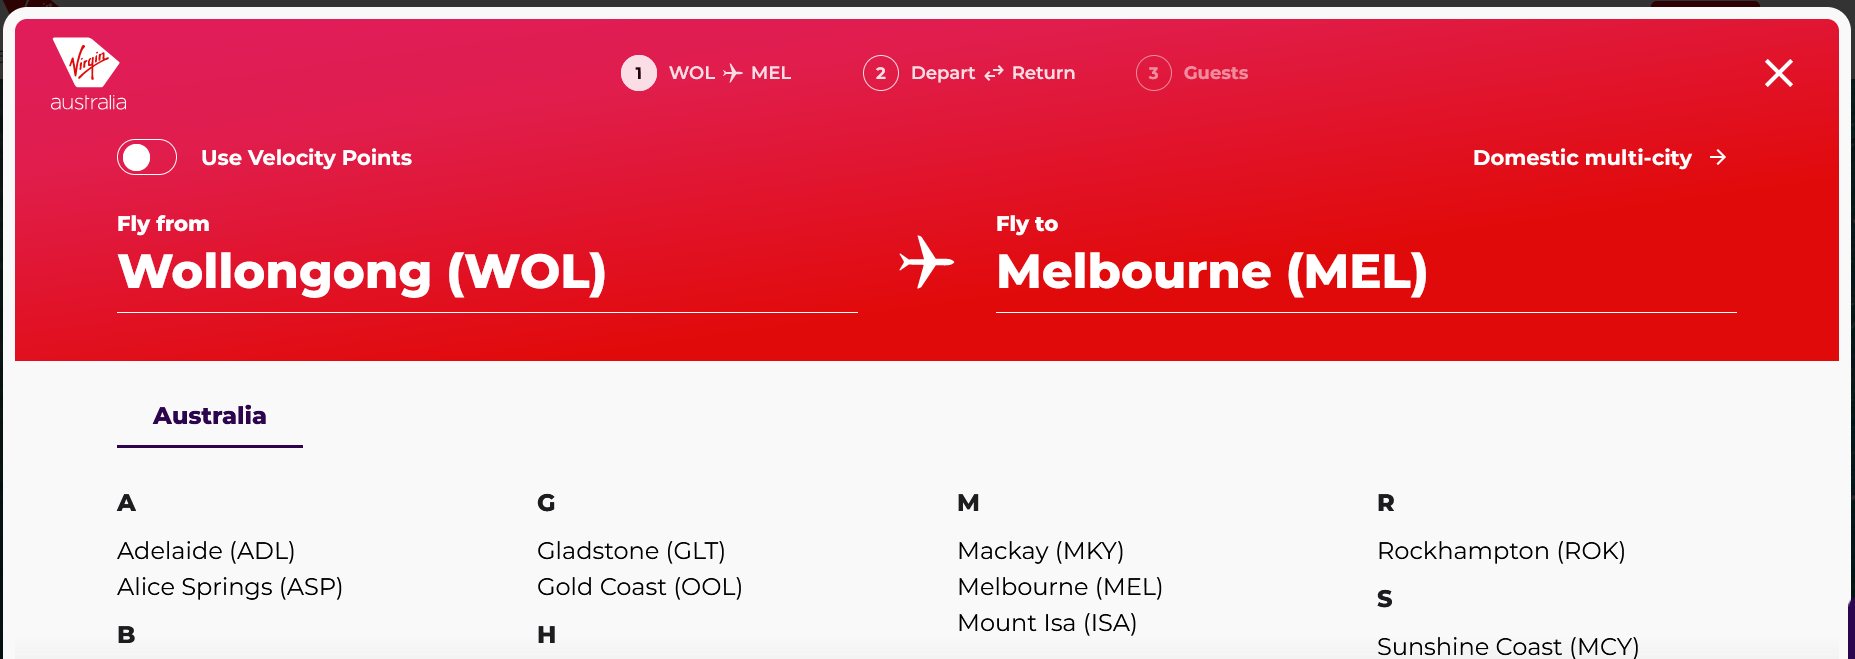Switch to the Australia tab

point(209,415)
